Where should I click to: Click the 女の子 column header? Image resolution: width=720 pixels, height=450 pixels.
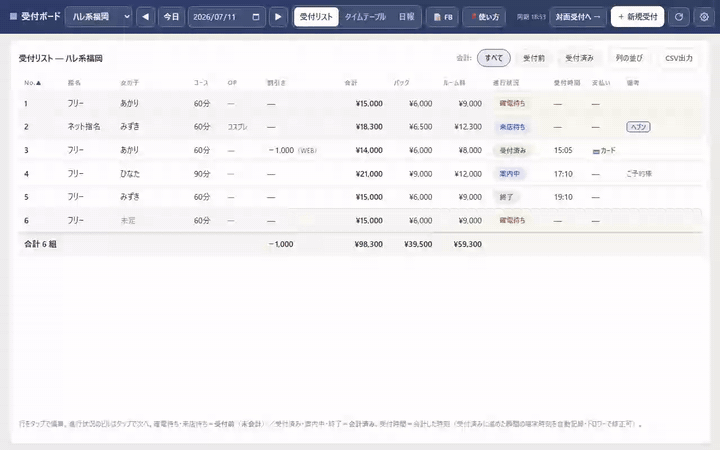pos(129,83)
